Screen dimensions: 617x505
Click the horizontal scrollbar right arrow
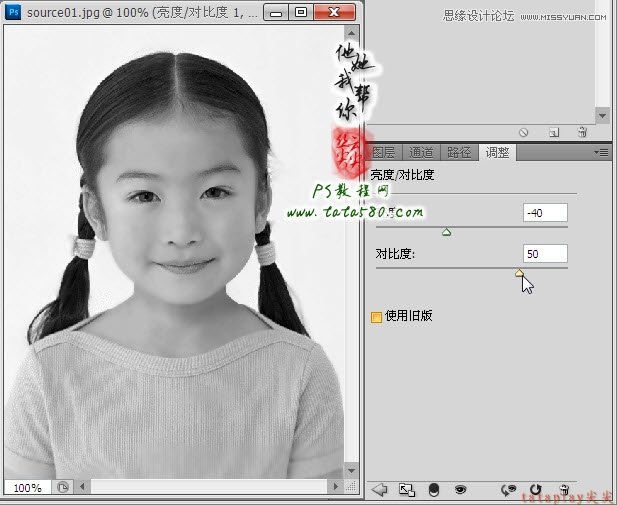(336, 487)
